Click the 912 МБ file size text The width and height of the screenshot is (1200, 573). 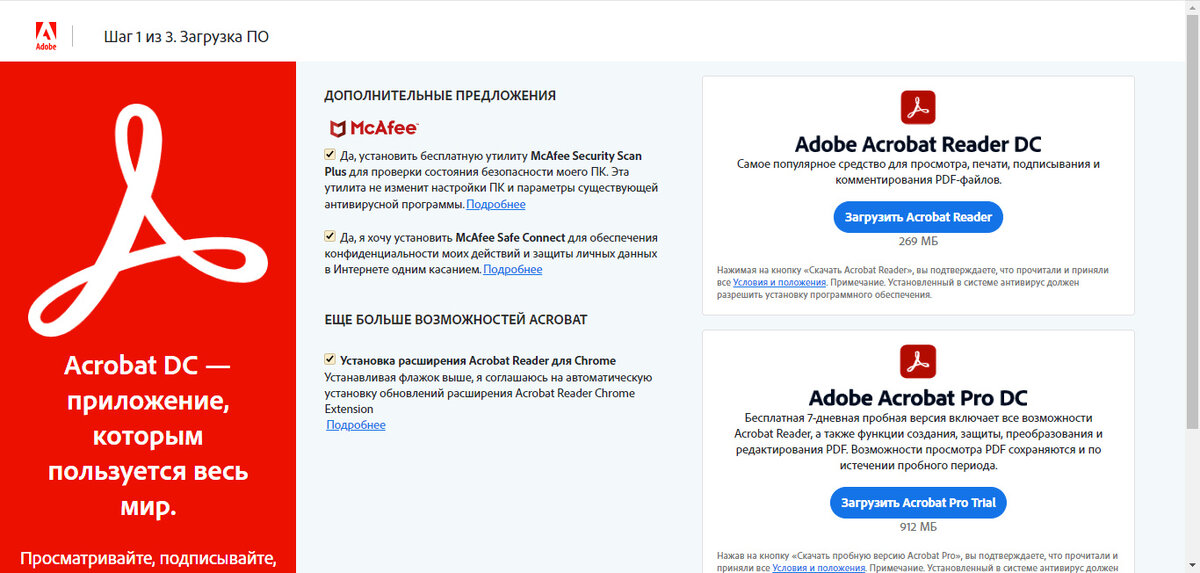click(918, 526)
